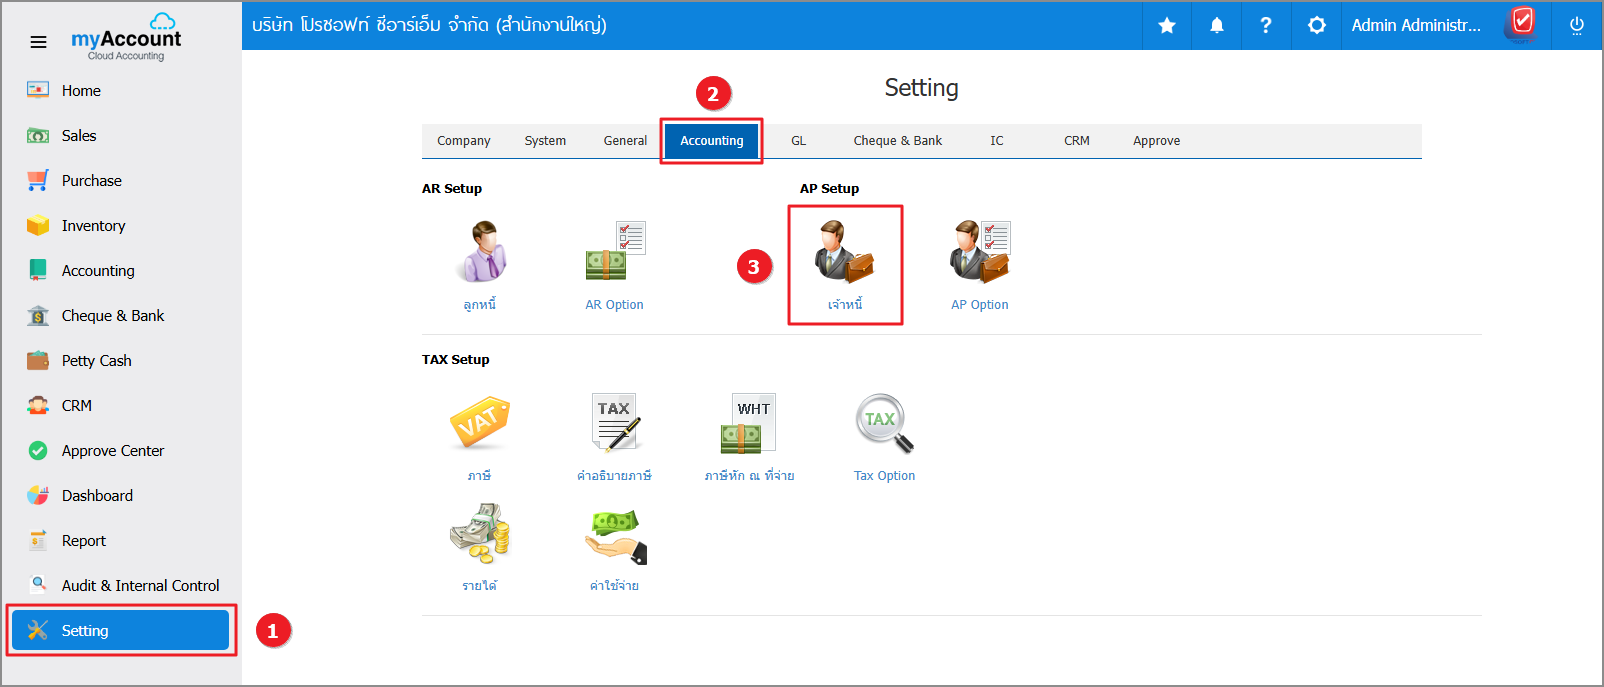Select the Company settings tab
This screenshot has height=687, width=1604.
(463, 141)
